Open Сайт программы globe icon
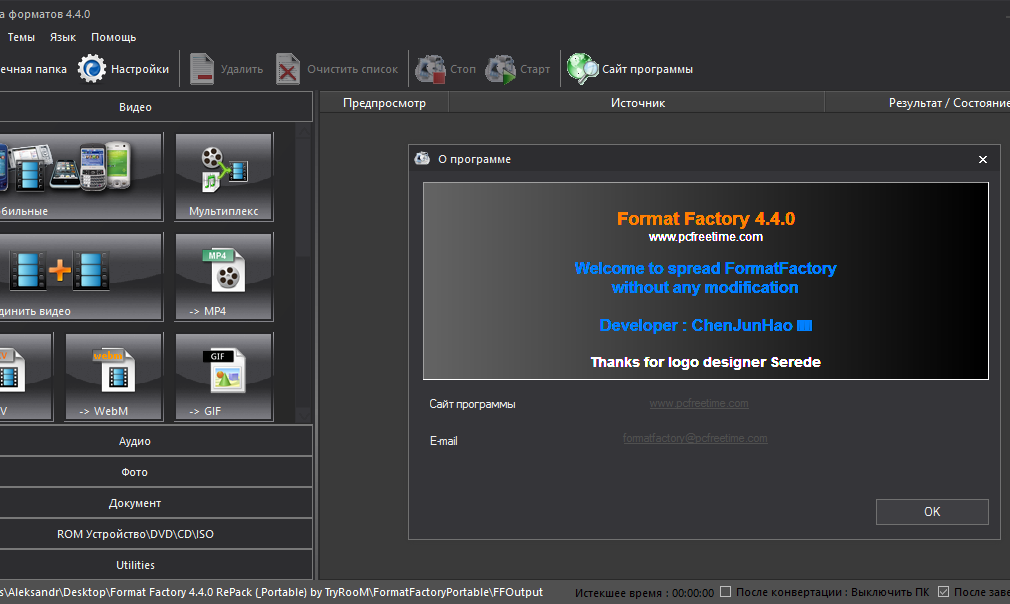1010x604 pixels. coord(582,69)
